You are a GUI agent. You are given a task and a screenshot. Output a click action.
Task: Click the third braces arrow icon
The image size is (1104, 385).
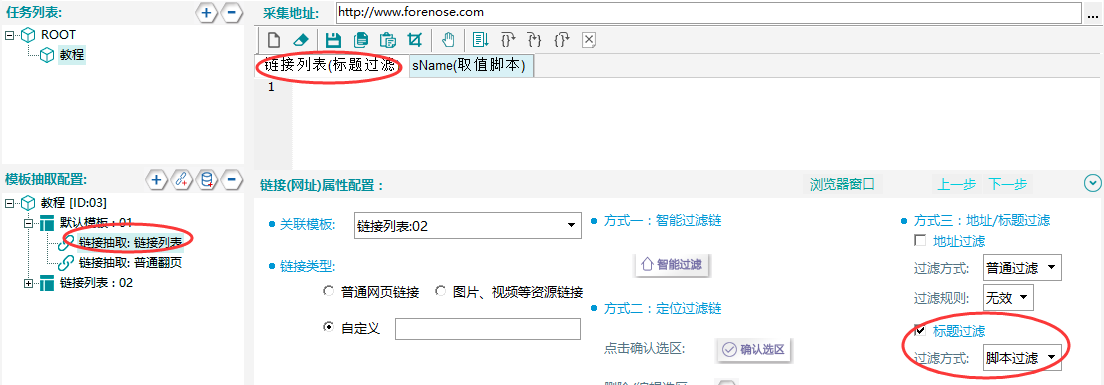(562, 40)
